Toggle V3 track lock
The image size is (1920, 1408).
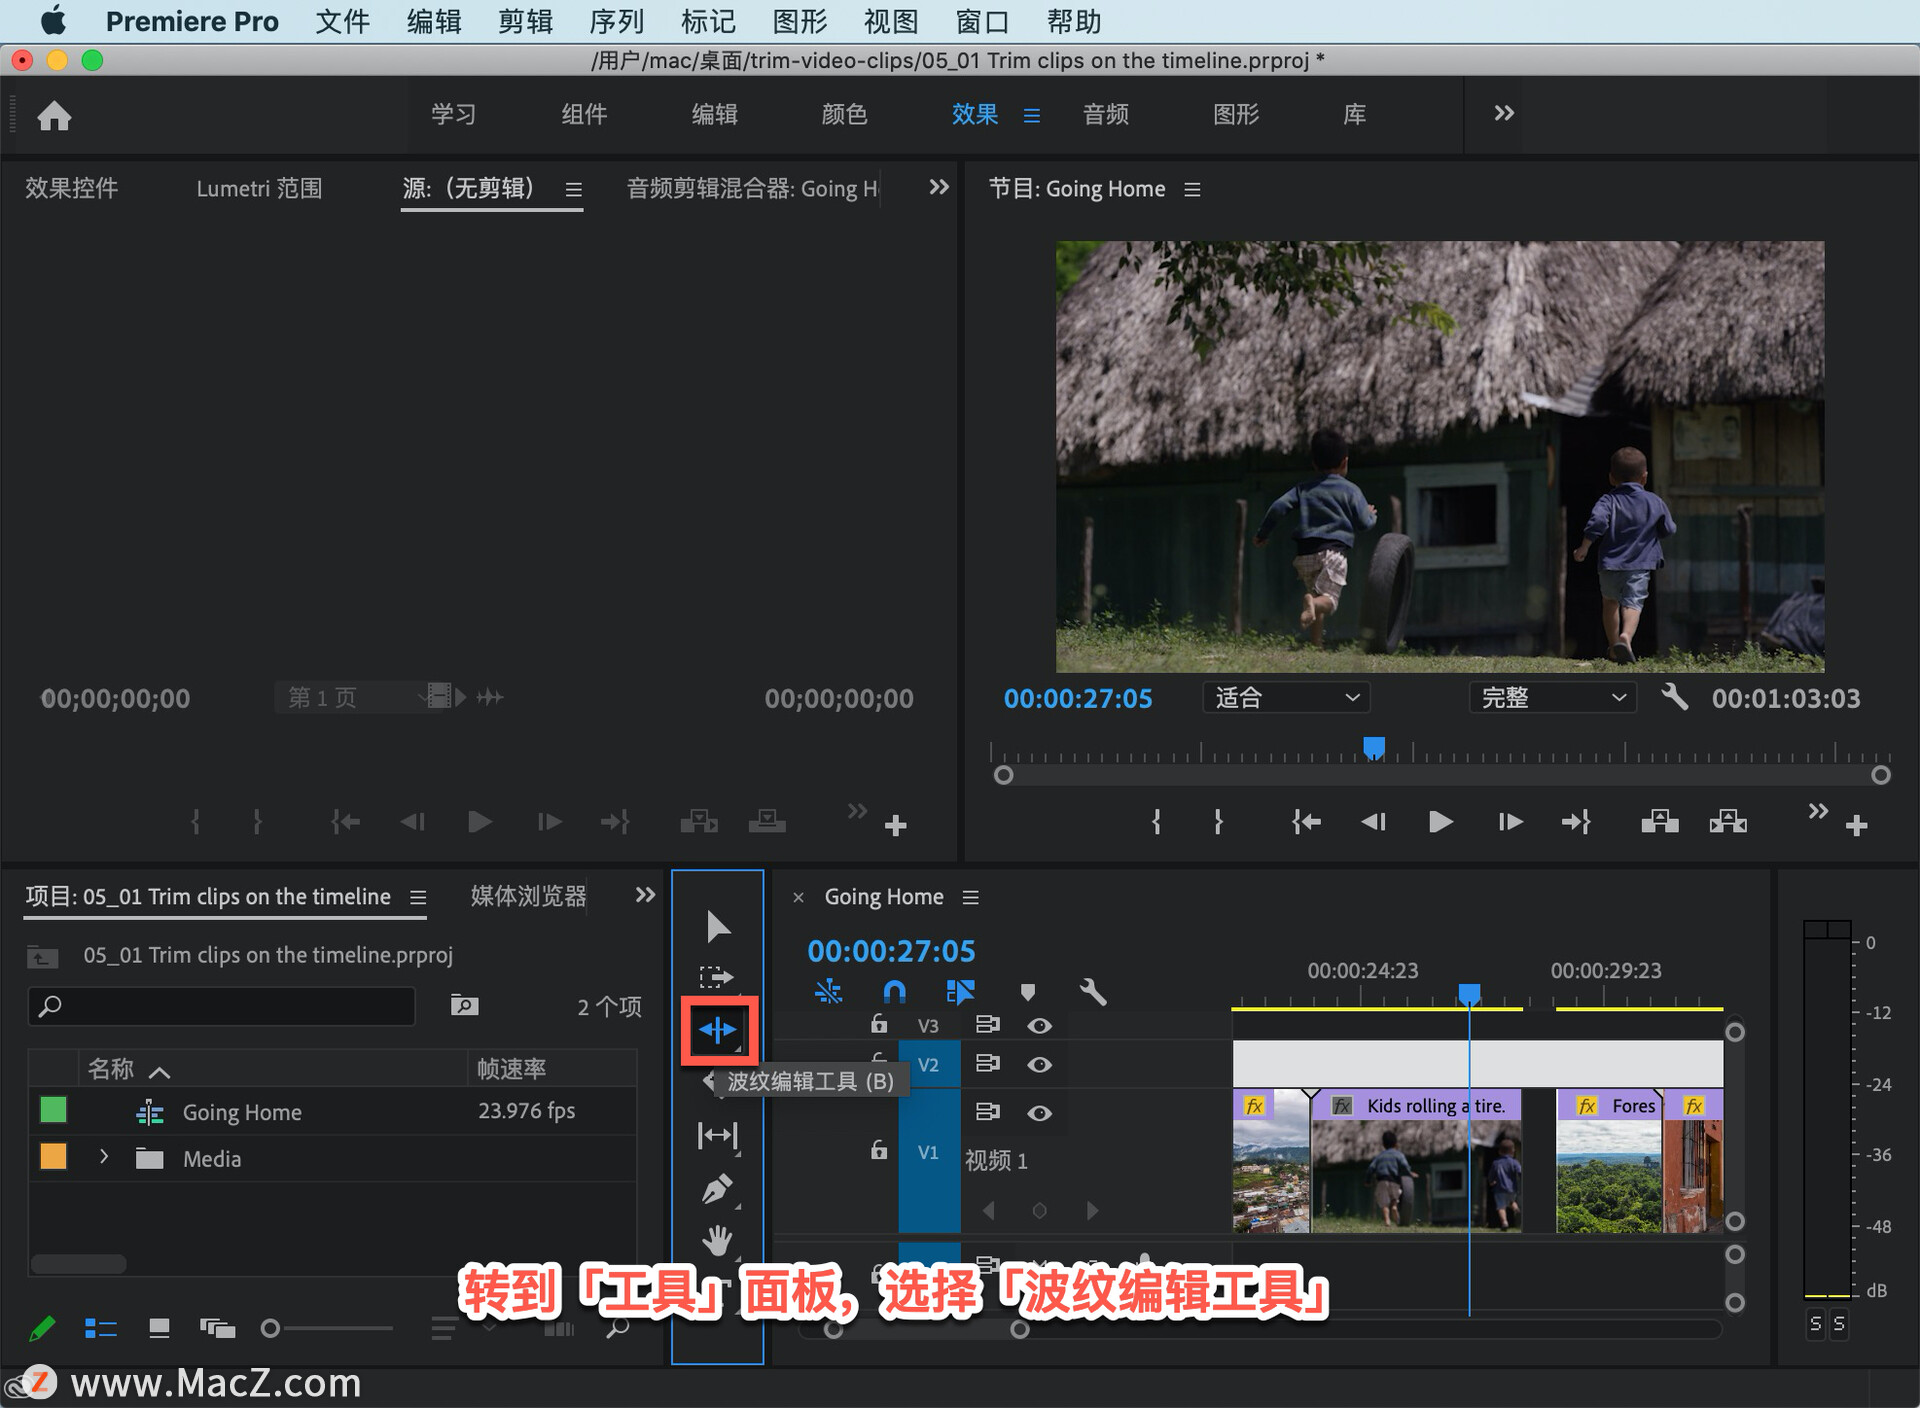(x=878, y=1024)
